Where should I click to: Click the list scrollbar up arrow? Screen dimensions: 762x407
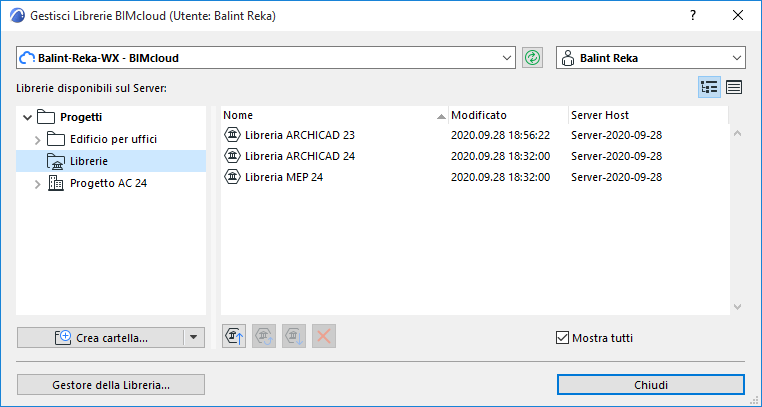tap(737, 133)
